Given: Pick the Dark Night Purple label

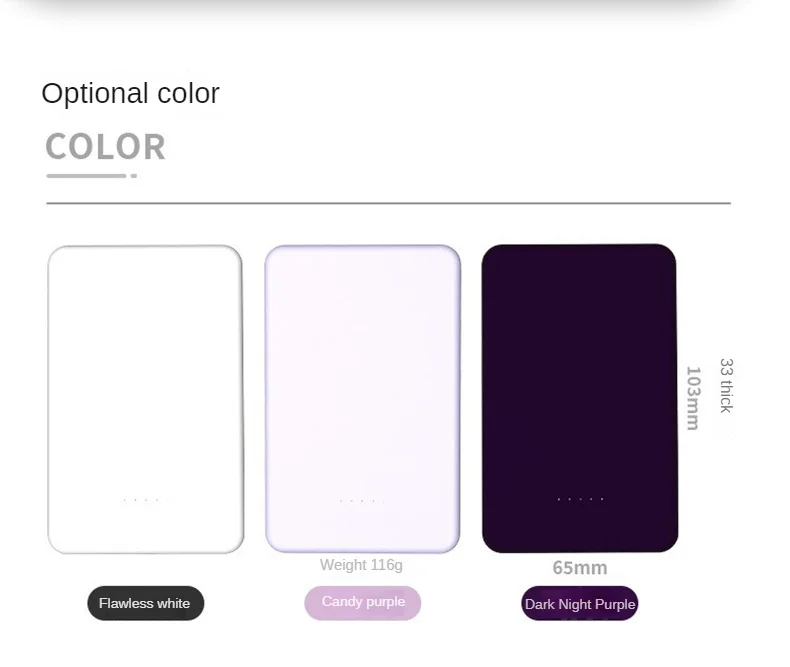Looking at the screenshot, I should click(579, 604).
